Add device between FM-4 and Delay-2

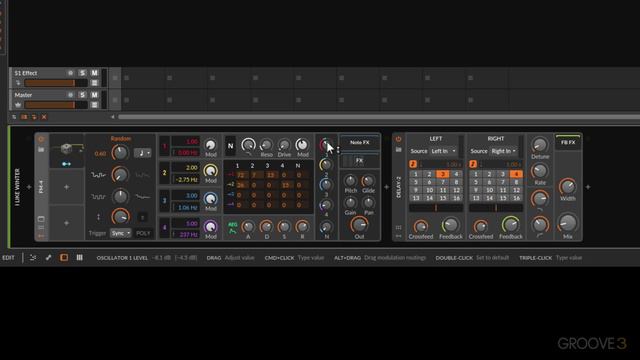387,187
